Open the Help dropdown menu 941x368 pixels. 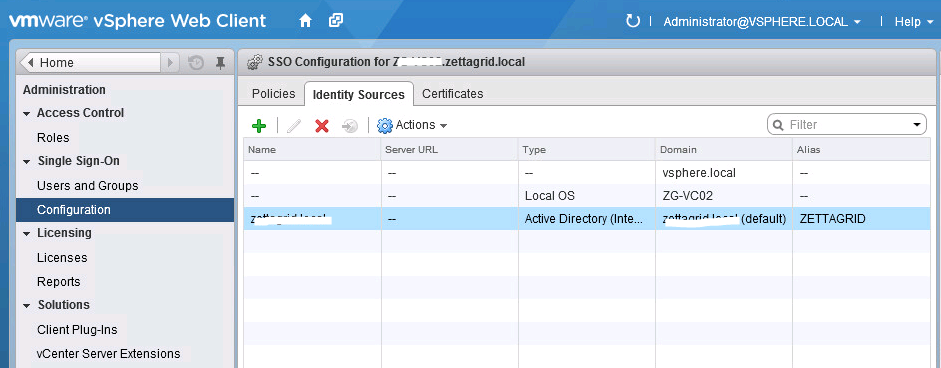click(914, 22)
